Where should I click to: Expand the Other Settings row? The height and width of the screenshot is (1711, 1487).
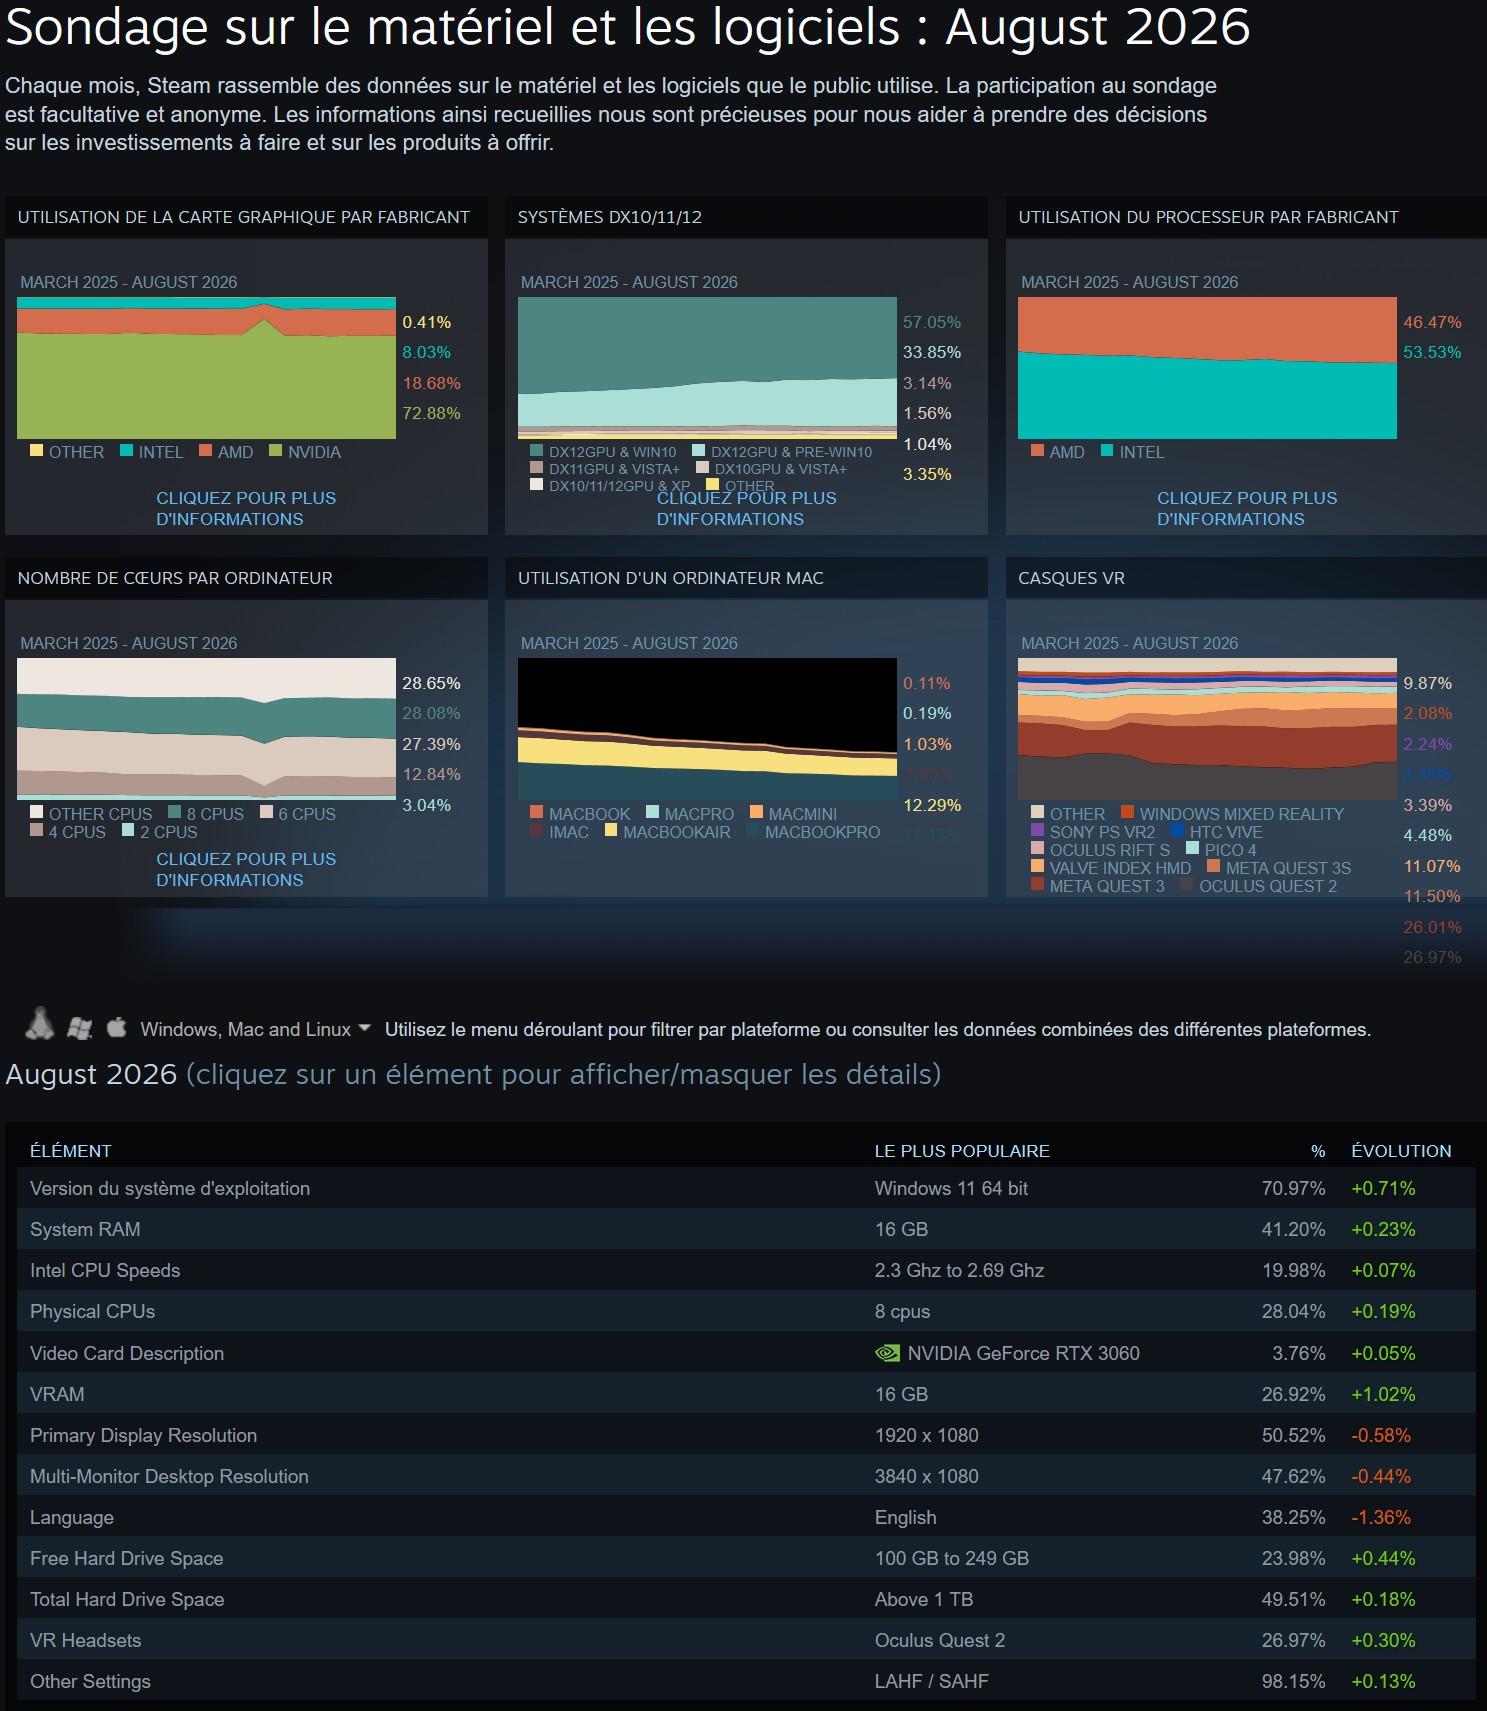click(x=746, y=1681)
